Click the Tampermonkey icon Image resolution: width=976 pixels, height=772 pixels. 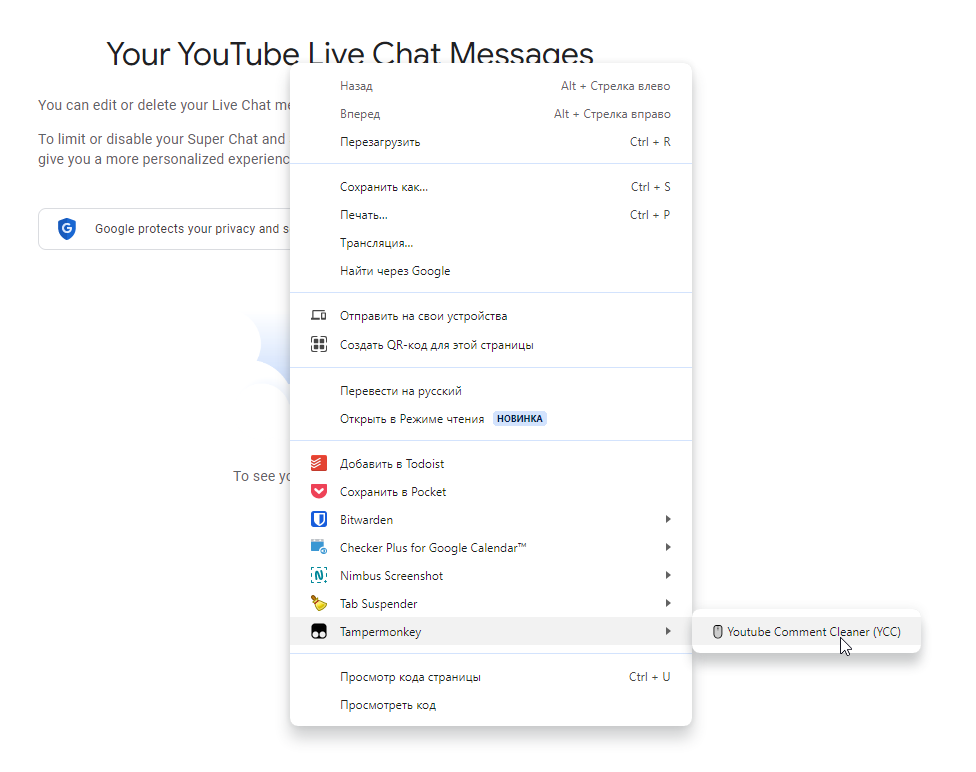click(319, 631)
